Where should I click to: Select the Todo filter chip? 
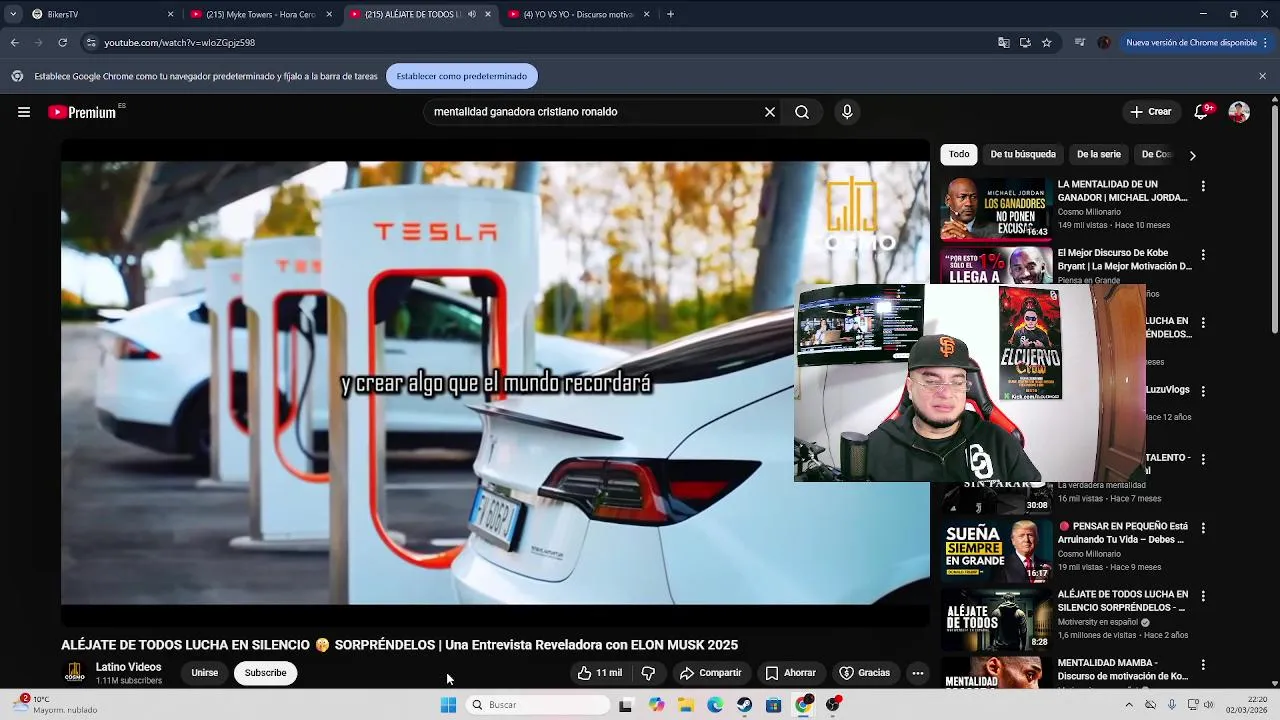(x=959, y=154)
